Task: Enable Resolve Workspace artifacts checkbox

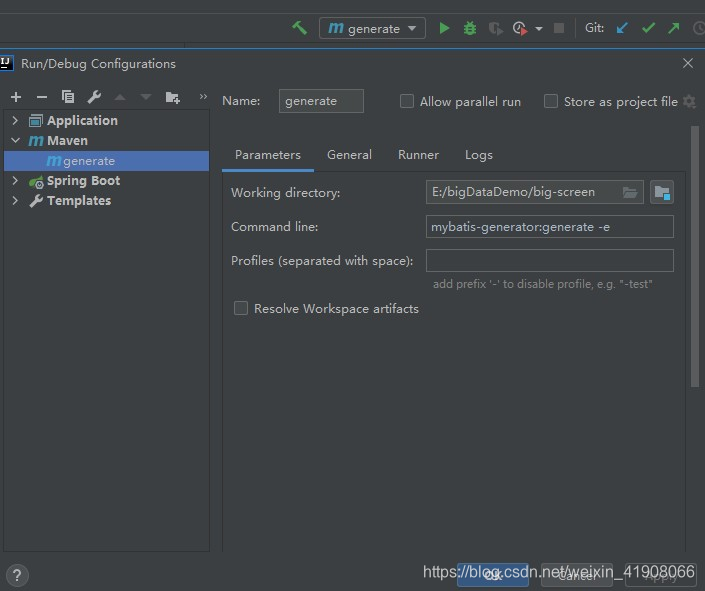Action: coord(241,308)
